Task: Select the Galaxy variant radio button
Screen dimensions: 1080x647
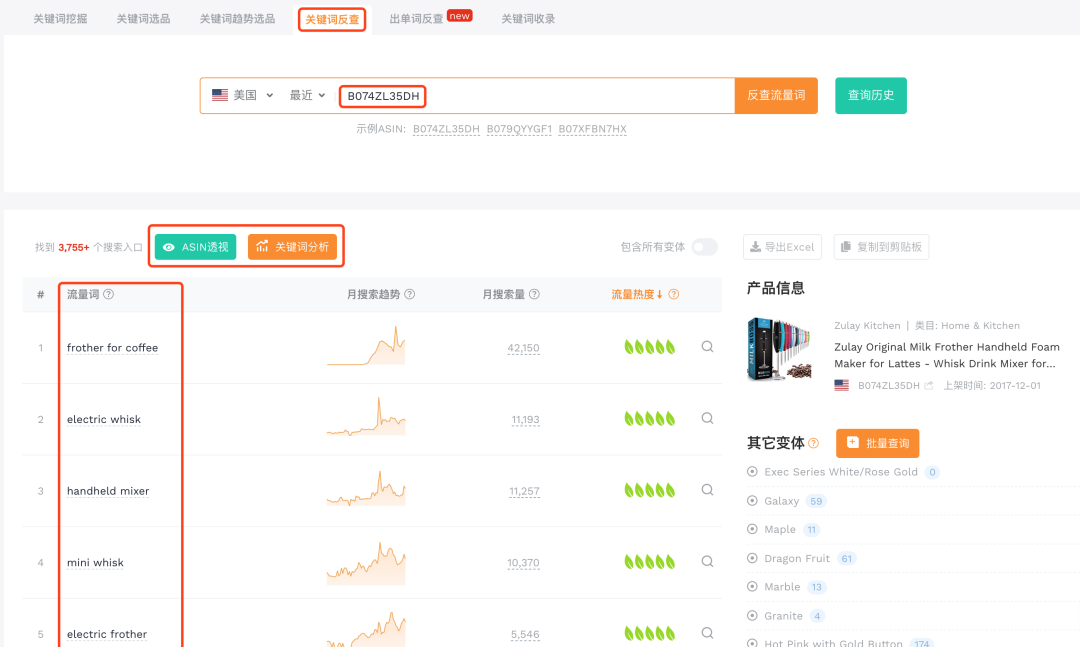Action: [752, 500]
